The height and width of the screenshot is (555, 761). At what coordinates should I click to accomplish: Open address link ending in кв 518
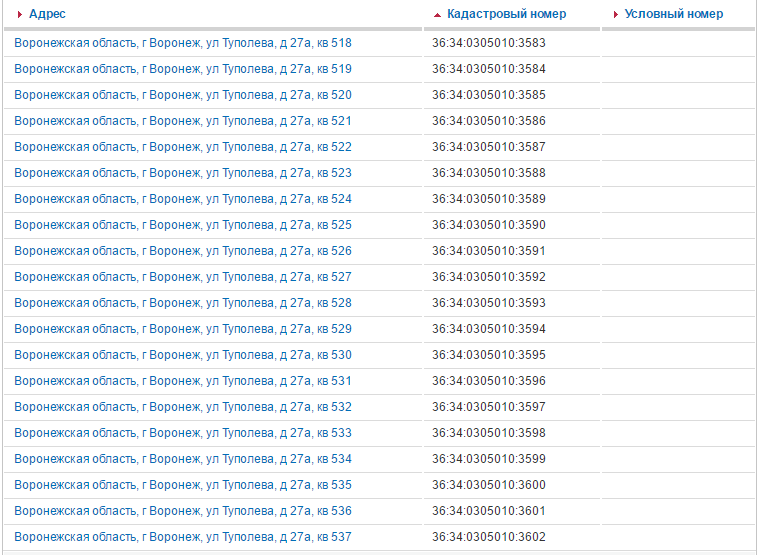[183, 43]
